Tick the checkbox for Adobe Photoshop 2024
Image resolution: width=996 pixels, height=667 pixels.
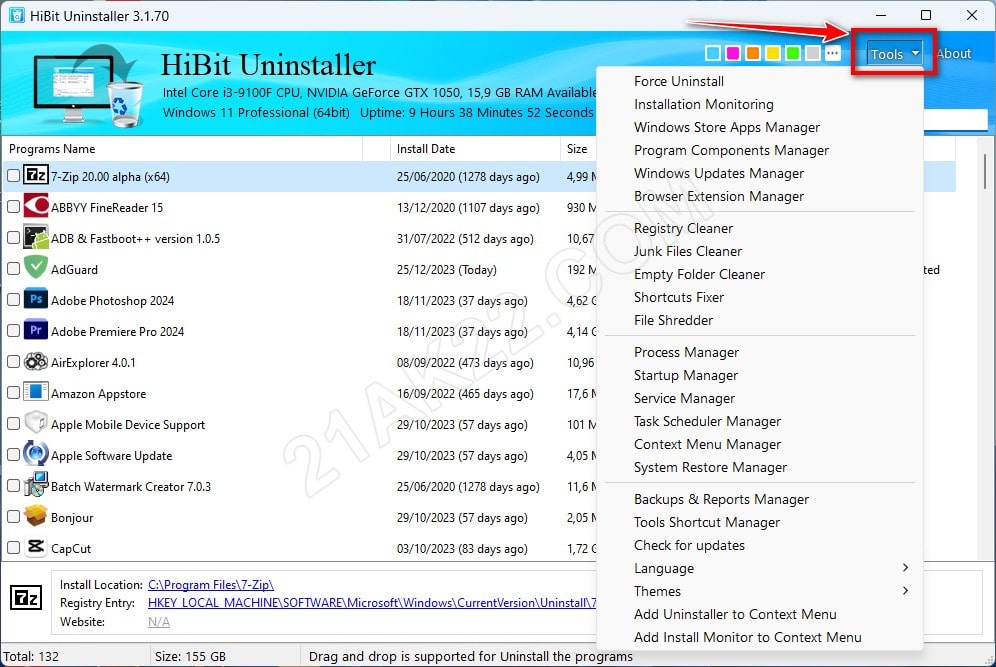(13, 300)
